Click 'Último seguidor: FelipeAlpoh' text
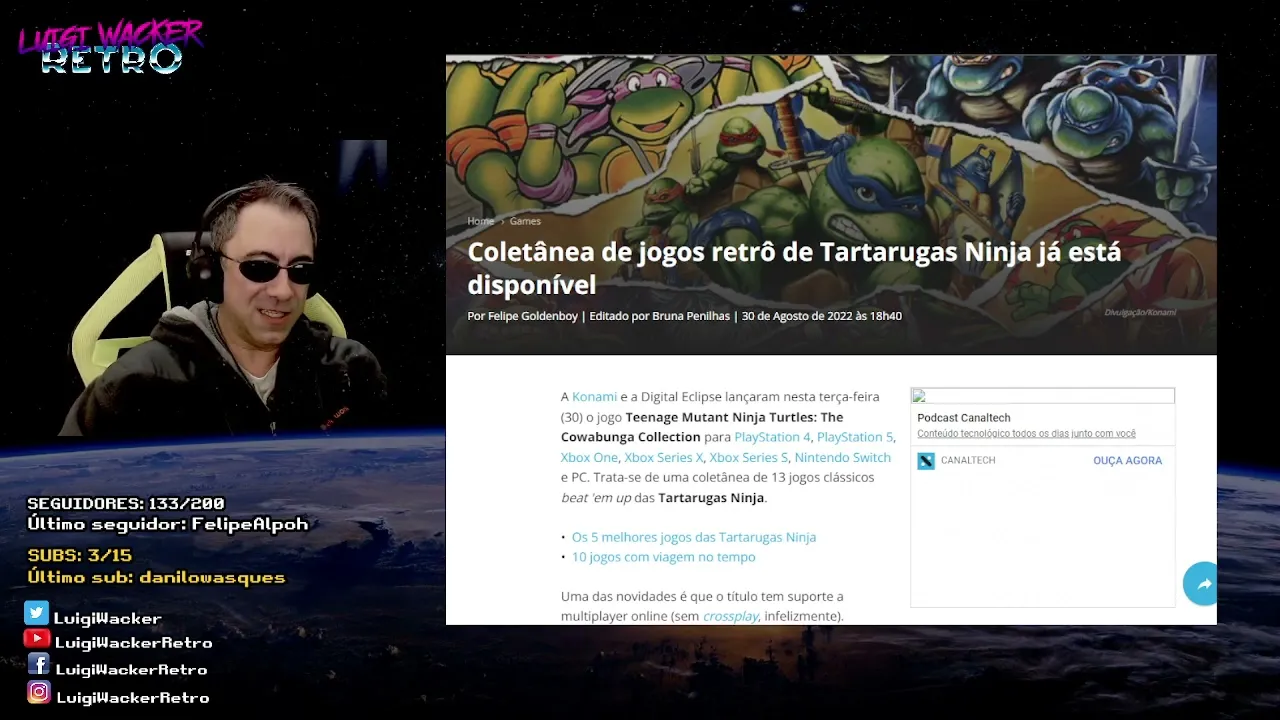This screenshot has width=1280, height=720. (x=168, y=524)
